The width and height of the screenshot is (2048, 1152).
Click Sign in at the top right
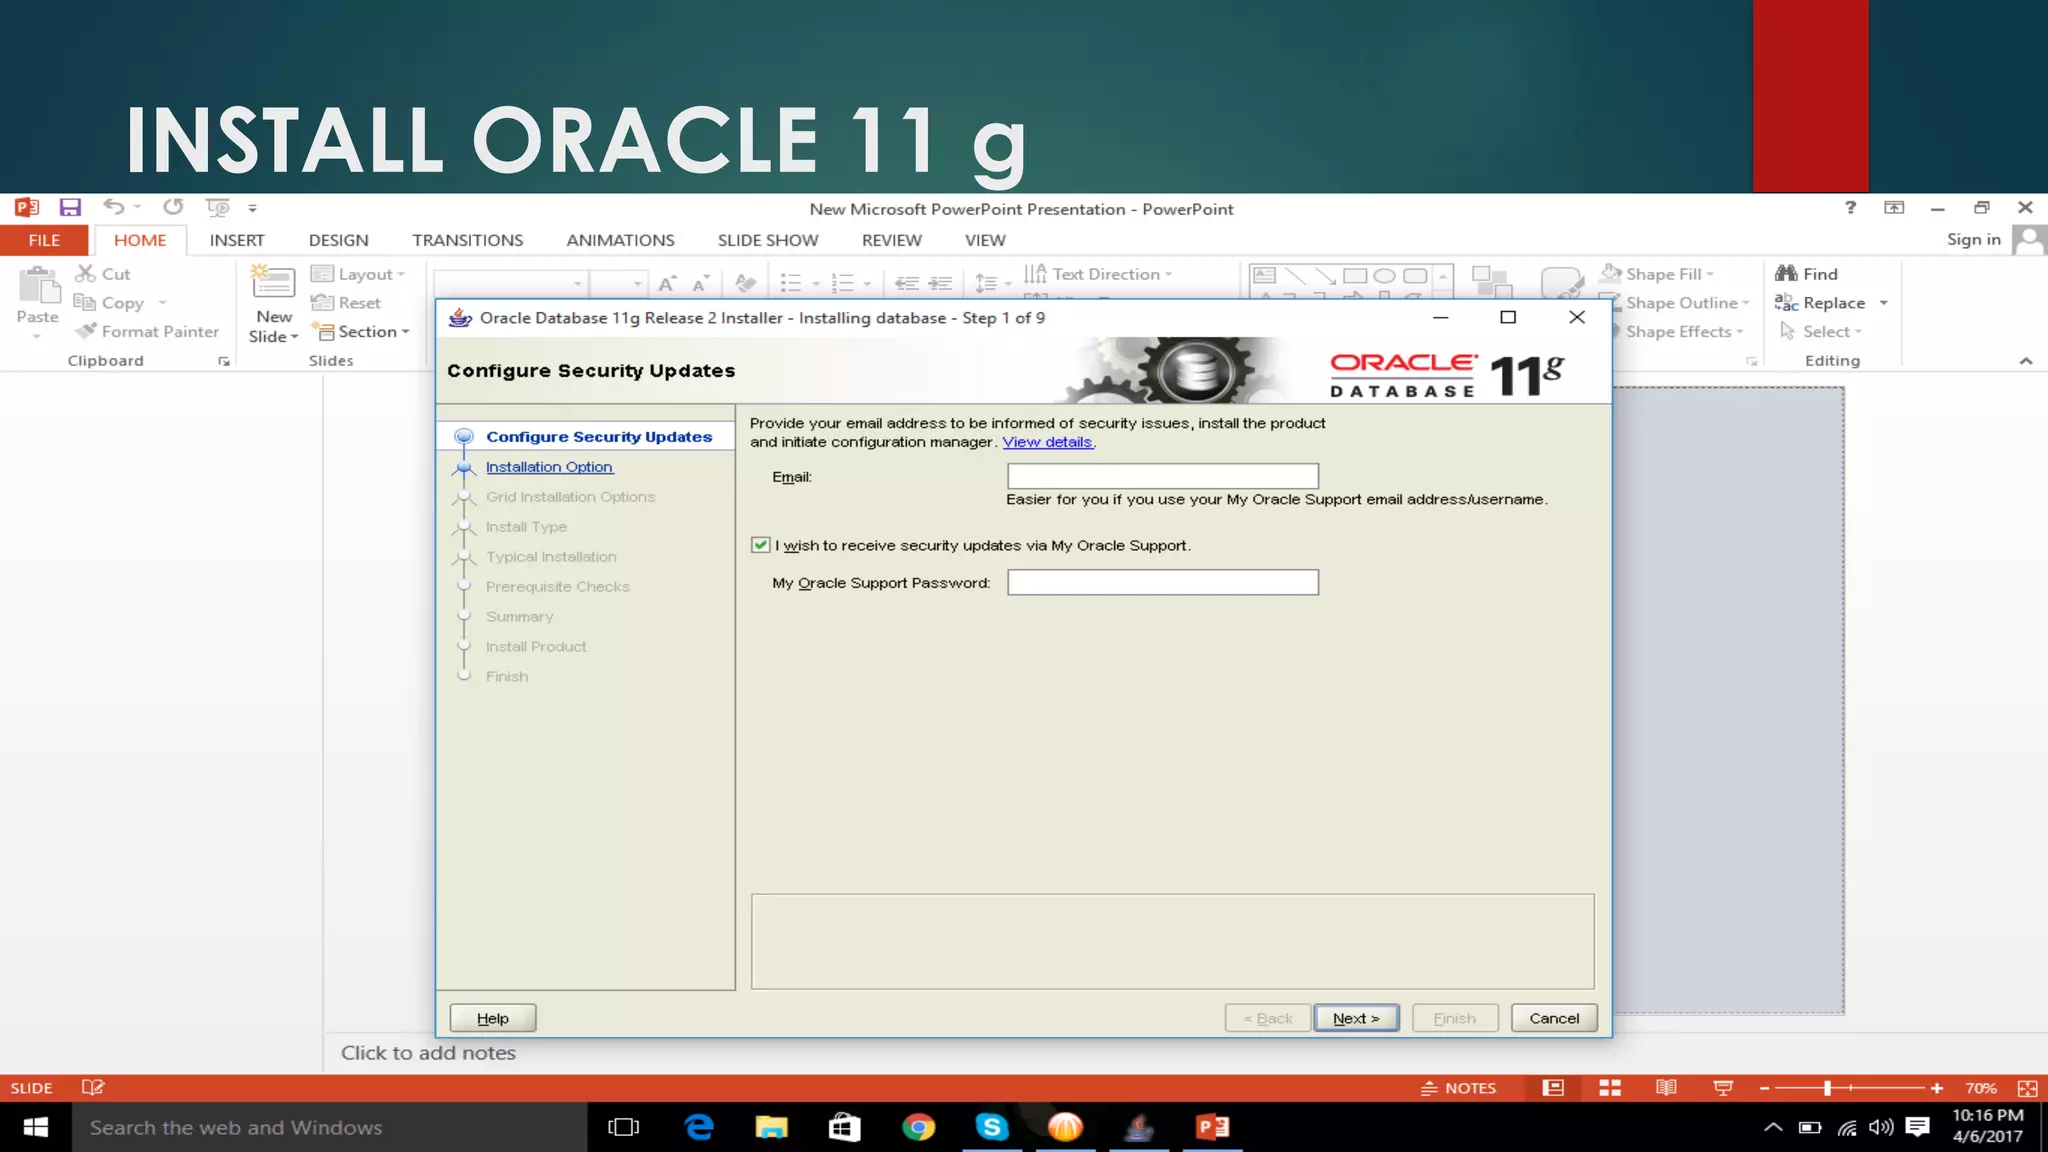[1973, 239]
